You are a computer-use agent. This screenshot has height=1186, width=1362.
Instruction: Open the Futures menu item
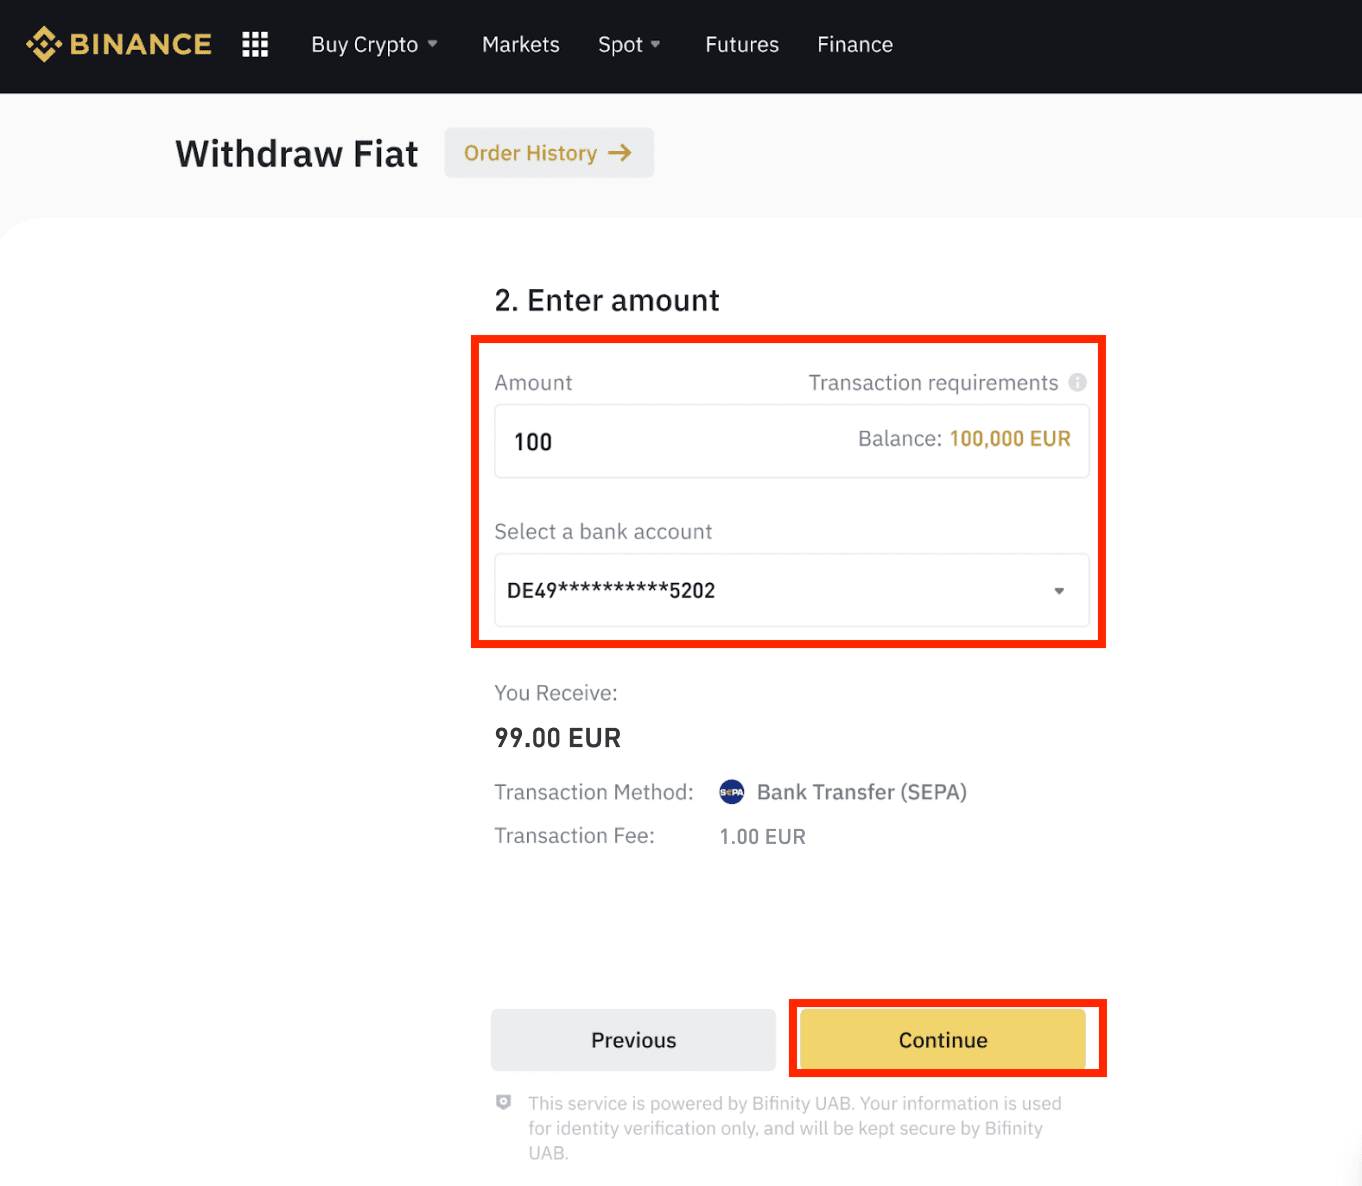(742, 44)
